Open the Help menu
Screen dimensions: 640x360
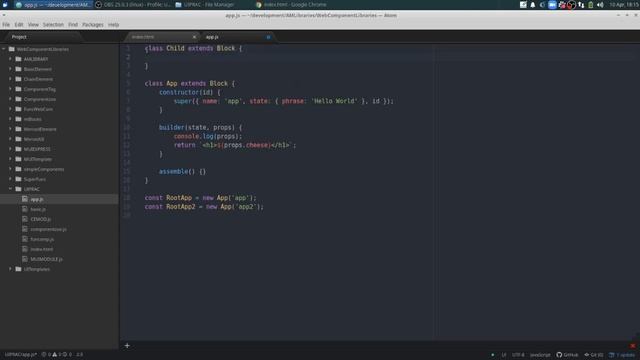[x=113, y=25]
